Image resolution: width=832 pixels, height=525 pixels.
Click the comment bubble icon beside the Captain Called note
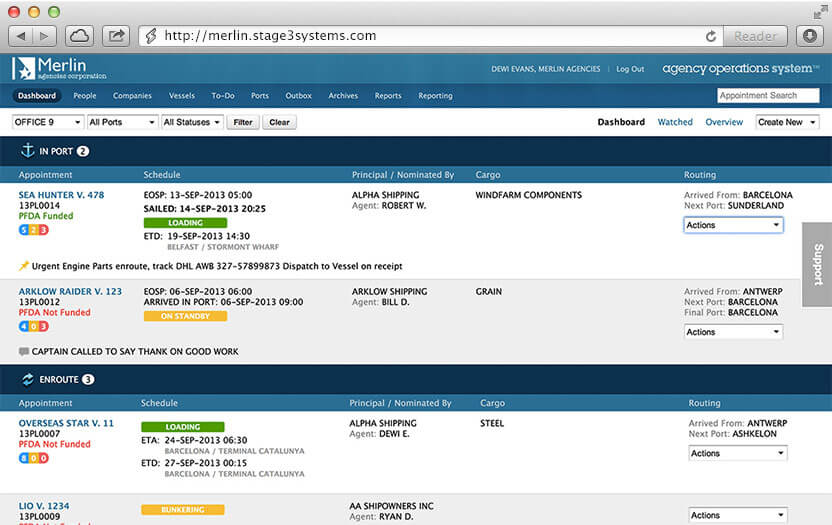(24, 352)
